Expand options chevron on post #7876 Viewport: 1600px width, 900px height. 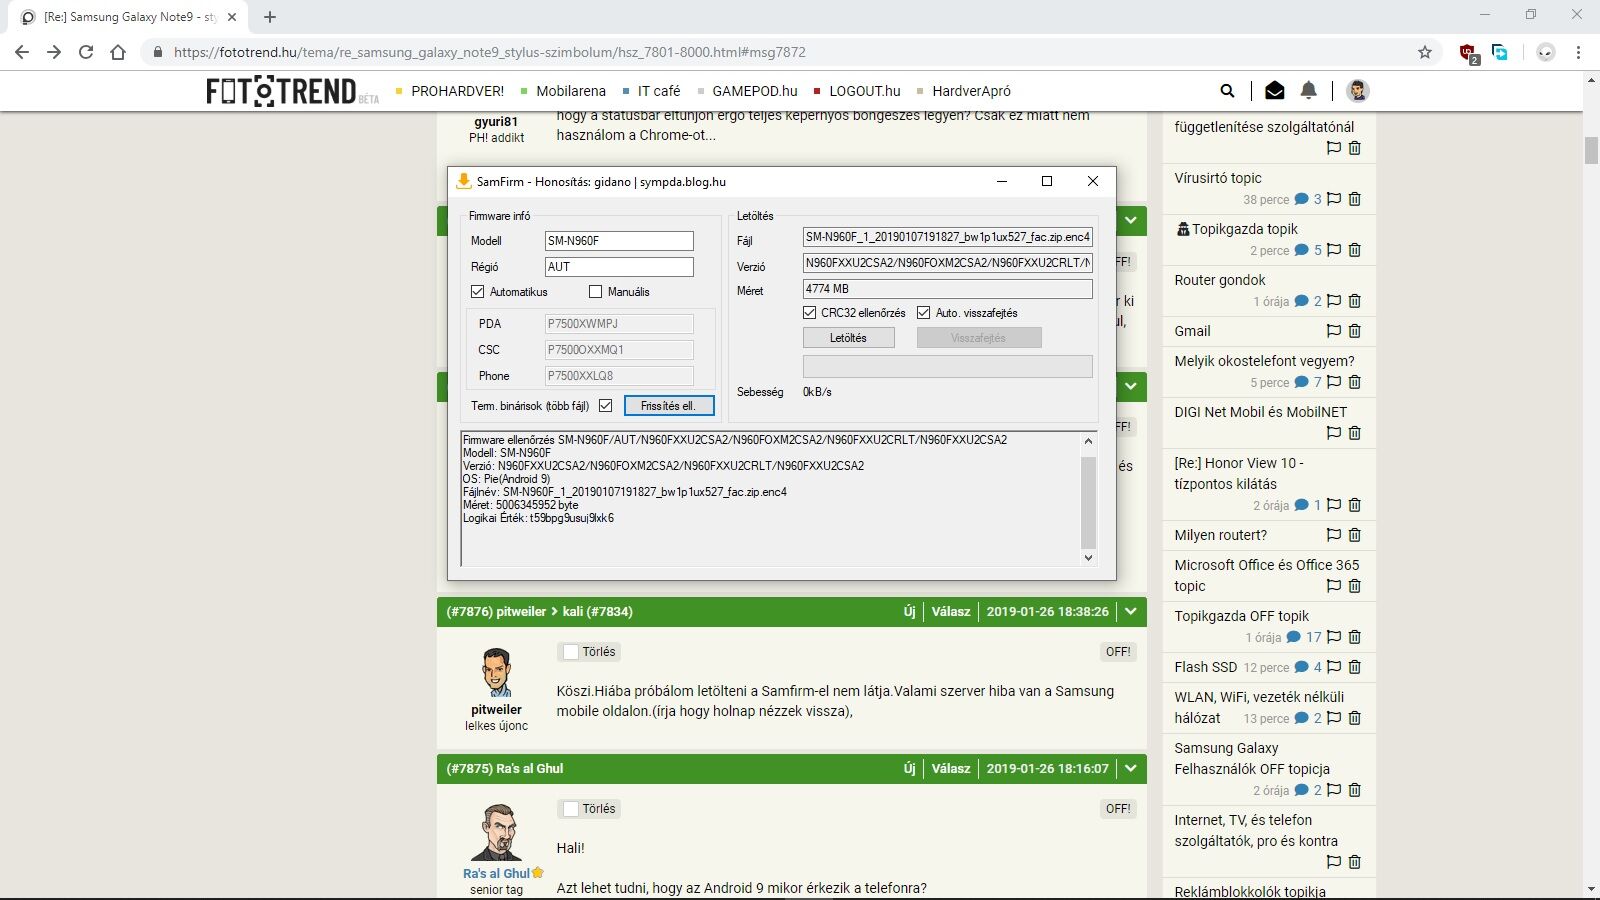point(1131,612)
